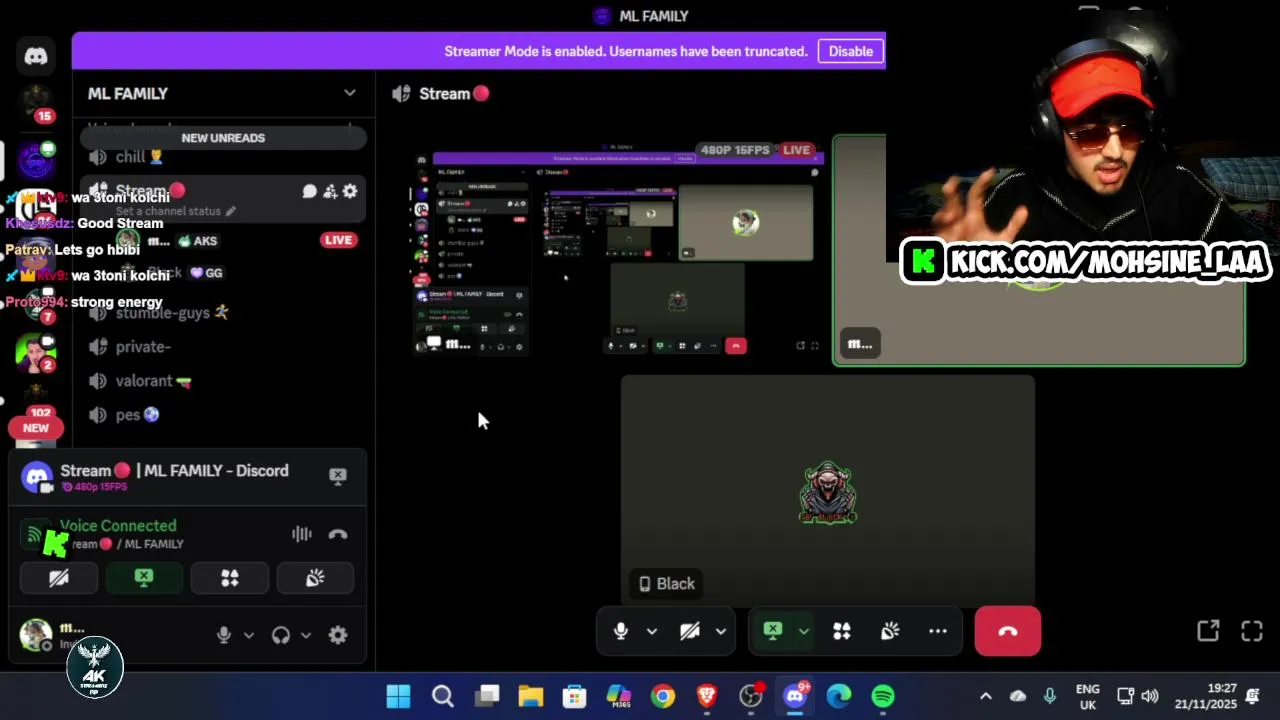Toggle screen share in left voice panel
Viewport: 1280px width, 720px height.
pos(144,578)
